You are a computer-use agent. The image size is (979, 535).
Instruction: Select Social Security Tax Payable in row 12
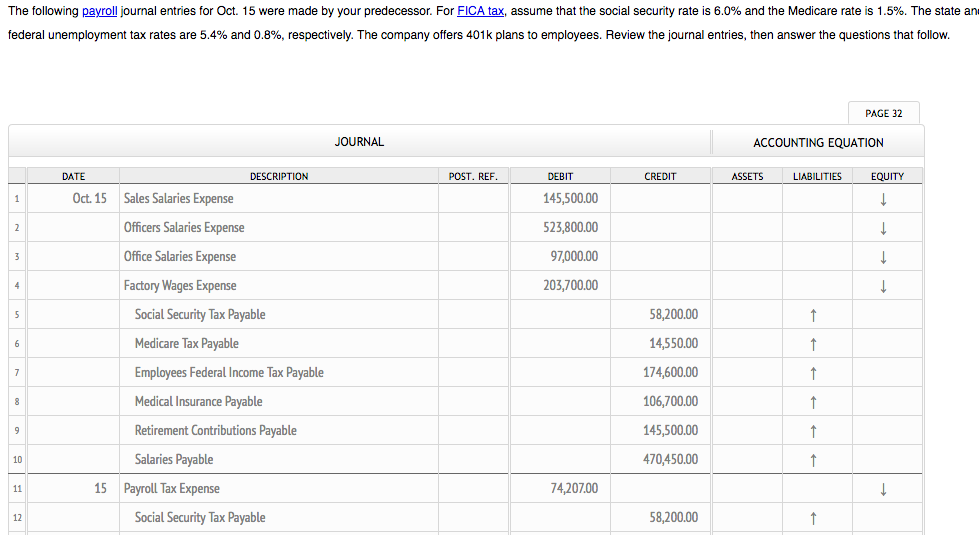click(200, 517)
